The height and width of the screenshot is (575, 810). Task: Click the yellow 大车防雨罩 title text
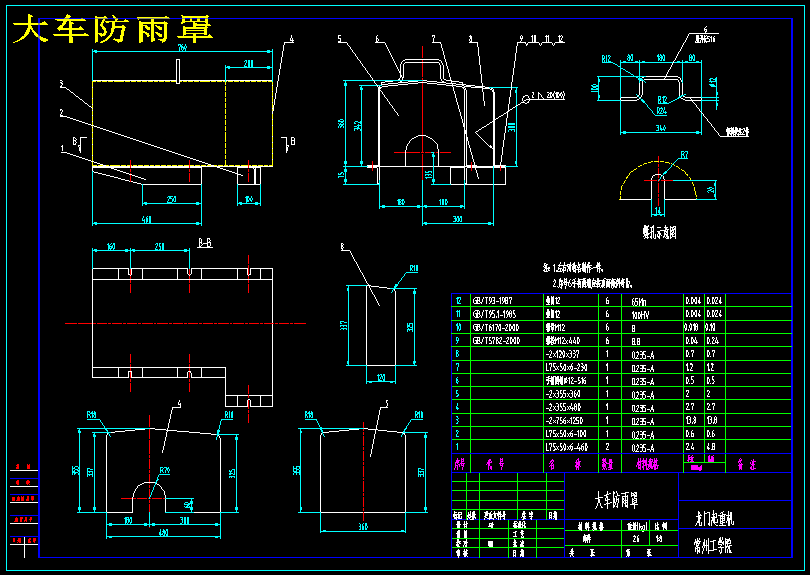[113, 29]
